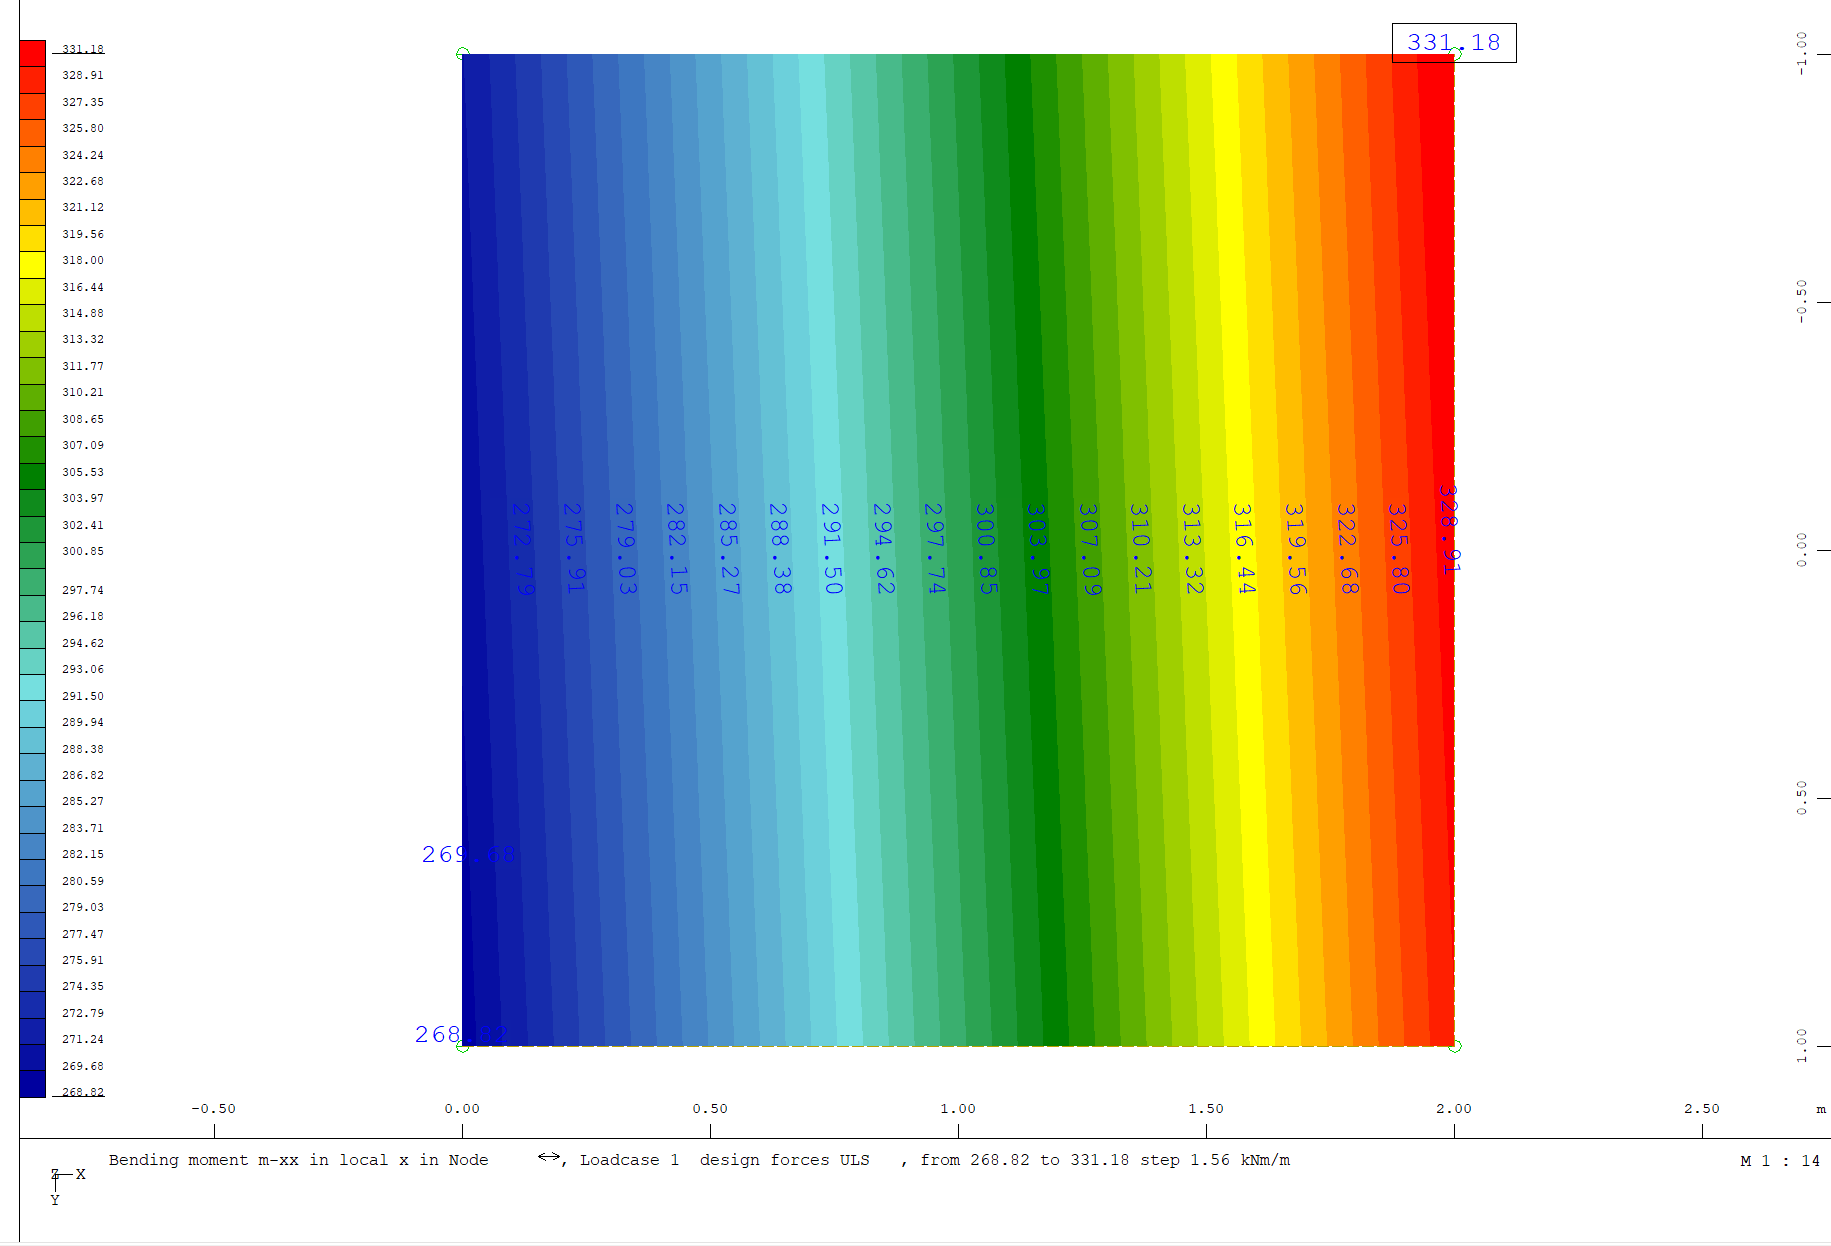
Task: Click the dark blue 268.82 legend swatch
Action: 33,1084
